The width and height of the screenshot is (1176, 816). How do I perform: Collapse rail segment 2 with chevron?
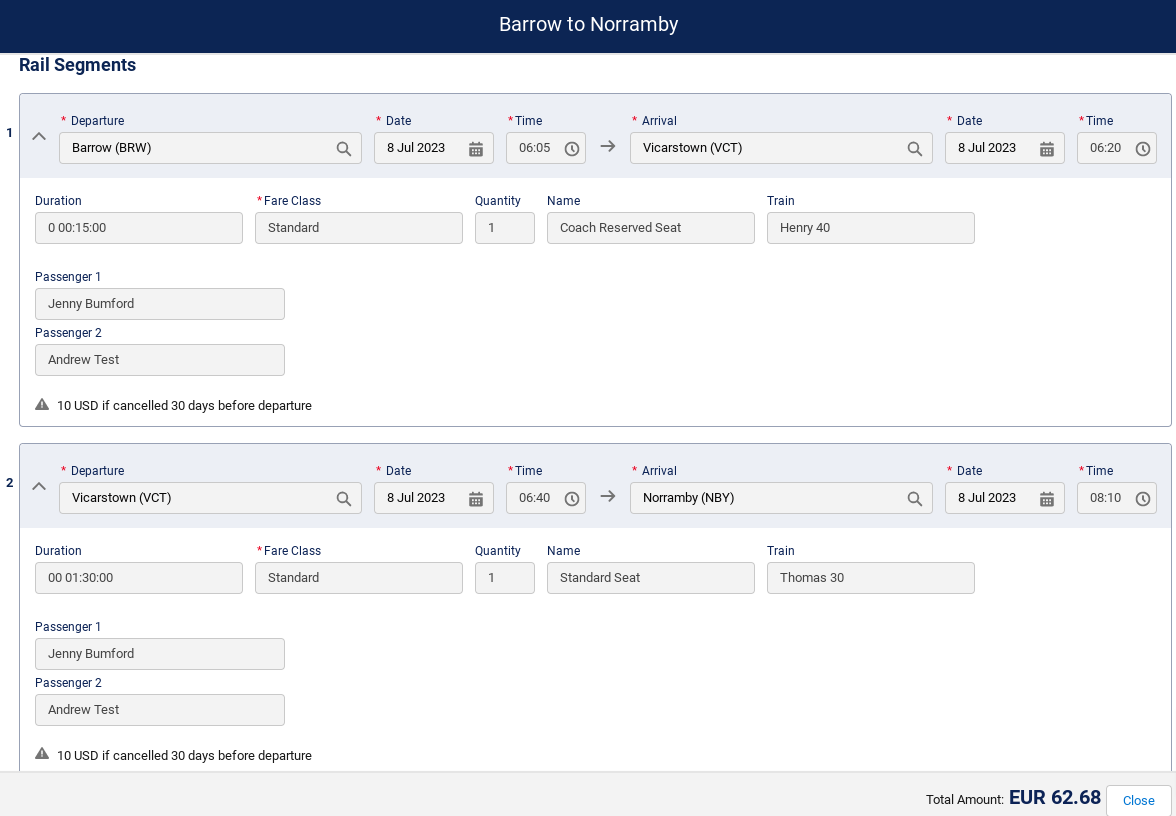tap(39, 486)
